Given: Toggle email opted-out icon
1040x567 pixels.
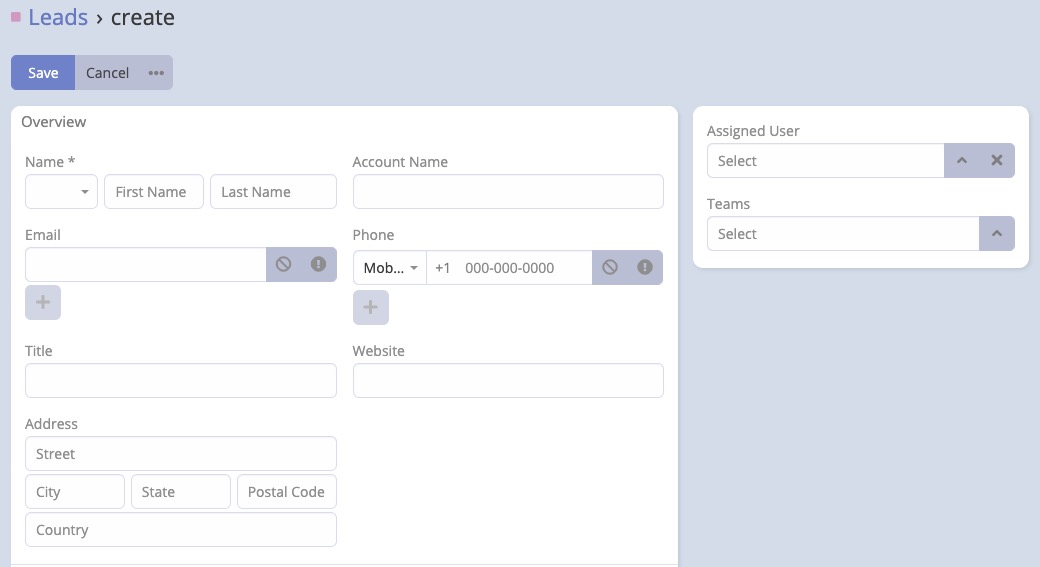Looking at the screenshot, I should pyautogui.click(x=284, y=265).
